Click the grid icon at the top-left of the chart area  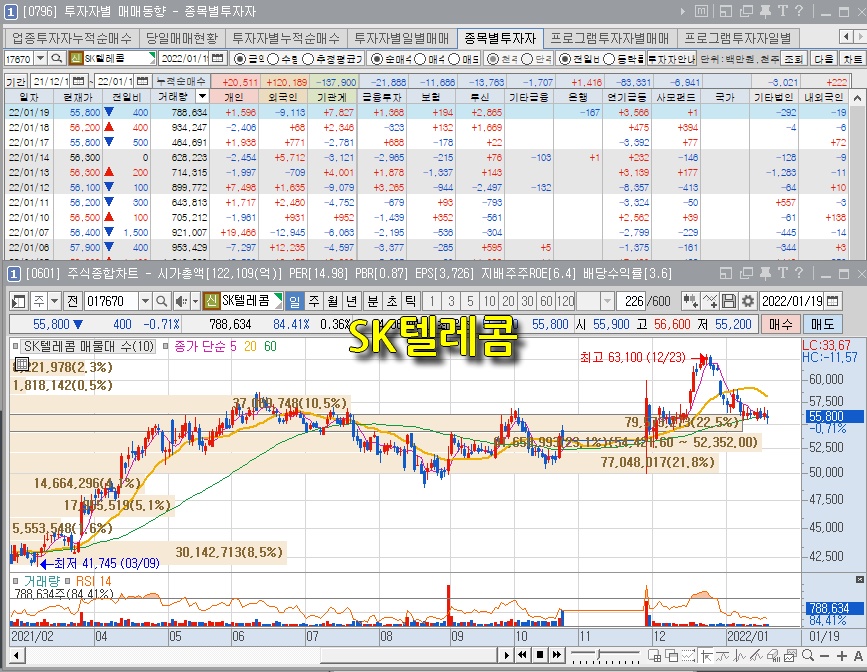coord(22,364)
